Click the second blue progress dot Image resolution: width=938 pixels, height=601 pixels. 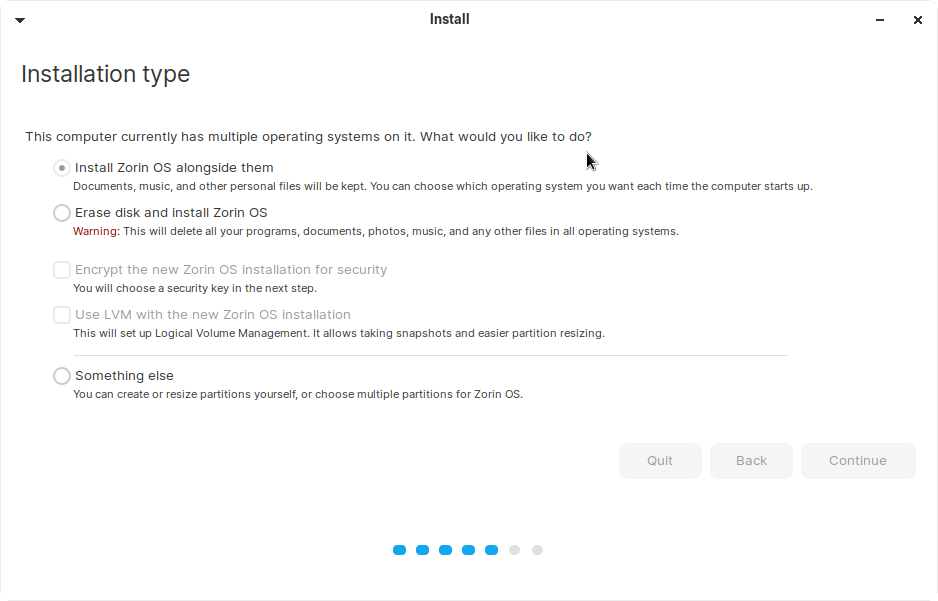coord(422,550)
